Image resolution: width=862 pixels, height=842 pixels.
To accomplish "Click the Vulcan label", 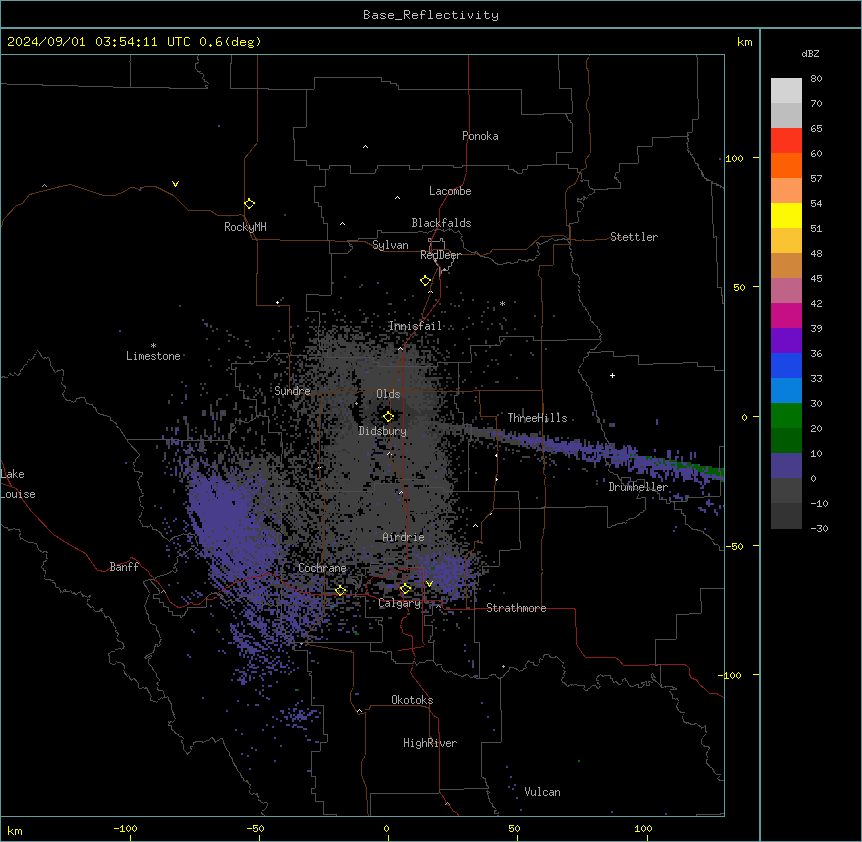I will [543, 792].
